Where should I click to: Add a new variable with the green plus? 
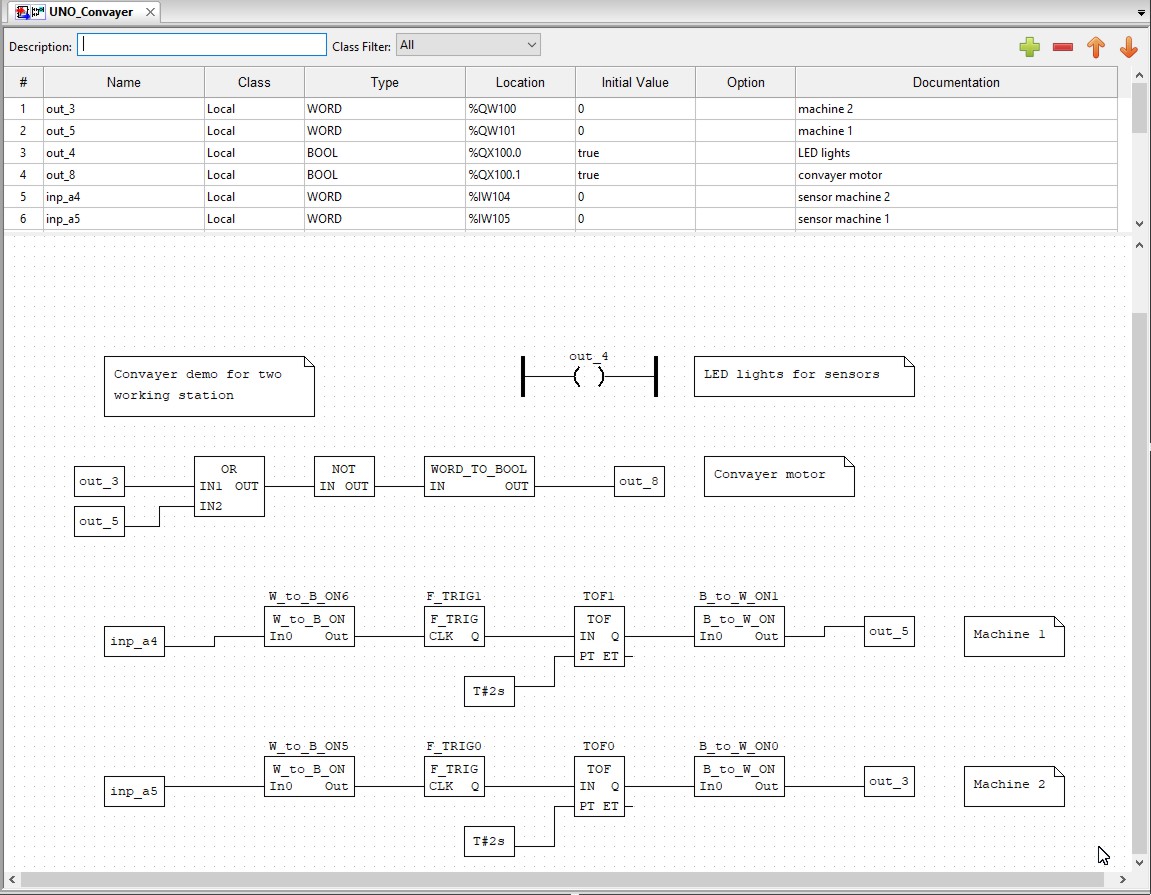click(x=1029, y=47)
